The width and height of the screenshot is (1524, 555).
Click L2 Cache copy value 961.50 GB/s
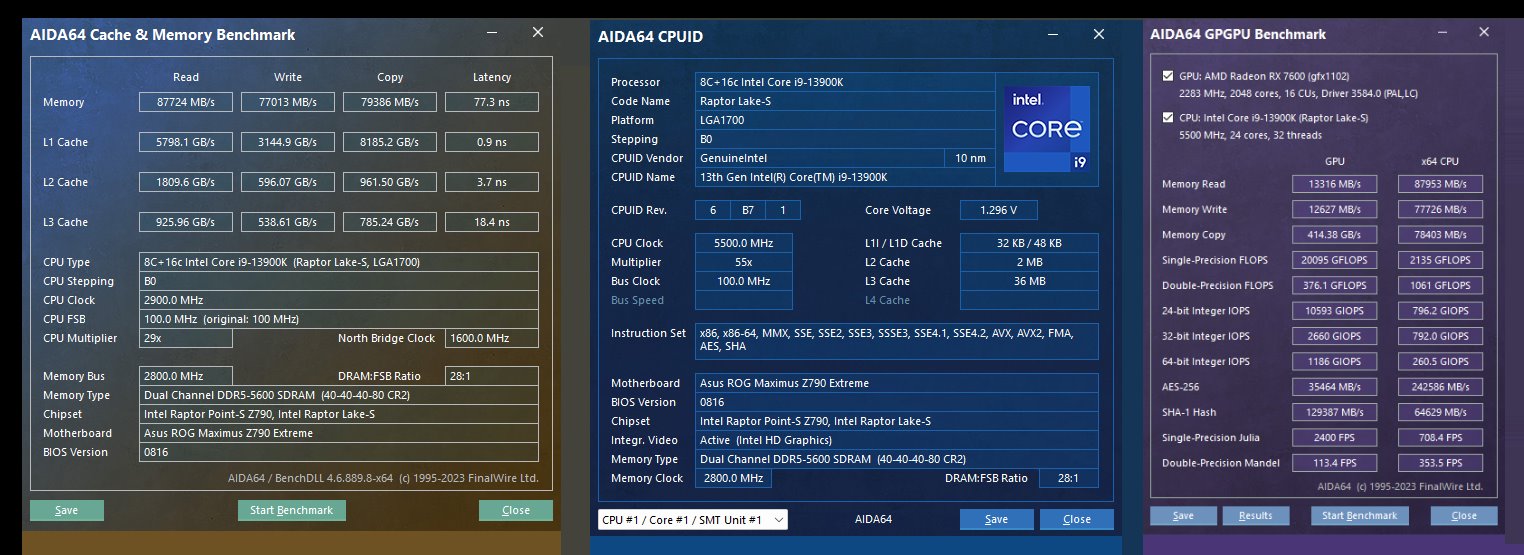click(390, 182)
